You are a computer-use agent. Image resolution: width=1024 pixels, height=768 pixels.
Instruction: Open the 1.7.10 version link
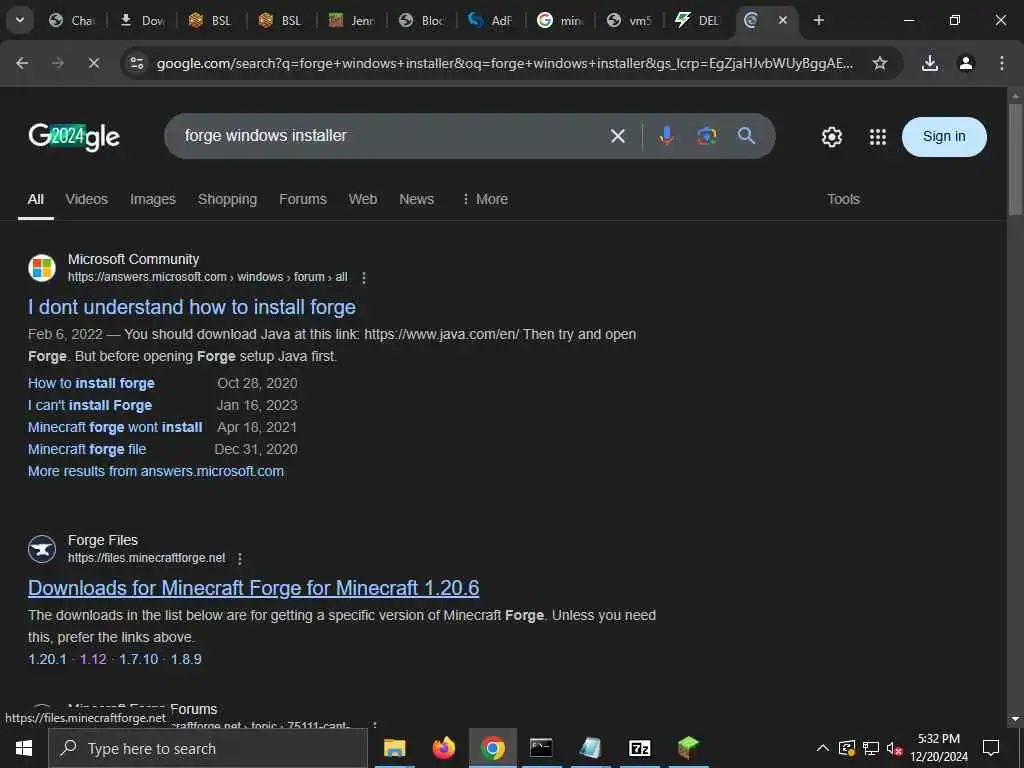(x=138, y=659)
